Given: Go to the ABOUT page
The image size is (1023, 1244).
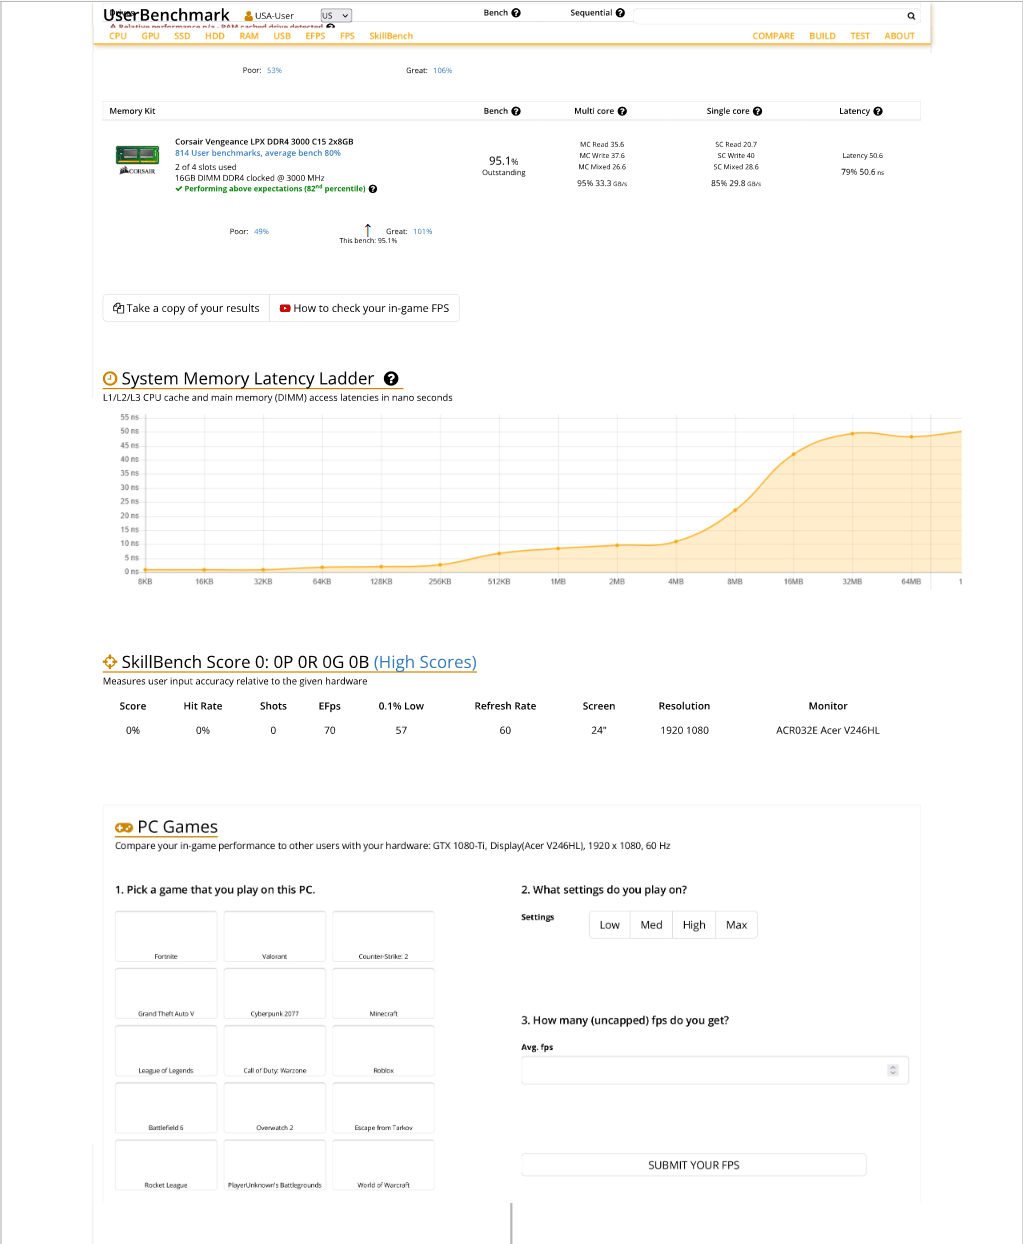Looking at the screenshot, I should pyautogui.click(x=899, y=36).
